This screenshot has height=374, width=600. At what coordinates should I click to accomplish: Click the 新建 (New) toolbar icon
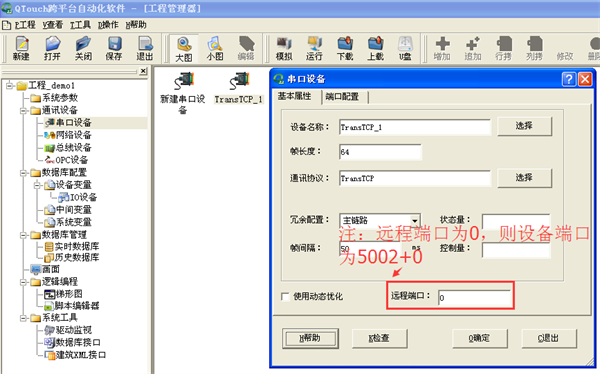[x=21, y=49]
